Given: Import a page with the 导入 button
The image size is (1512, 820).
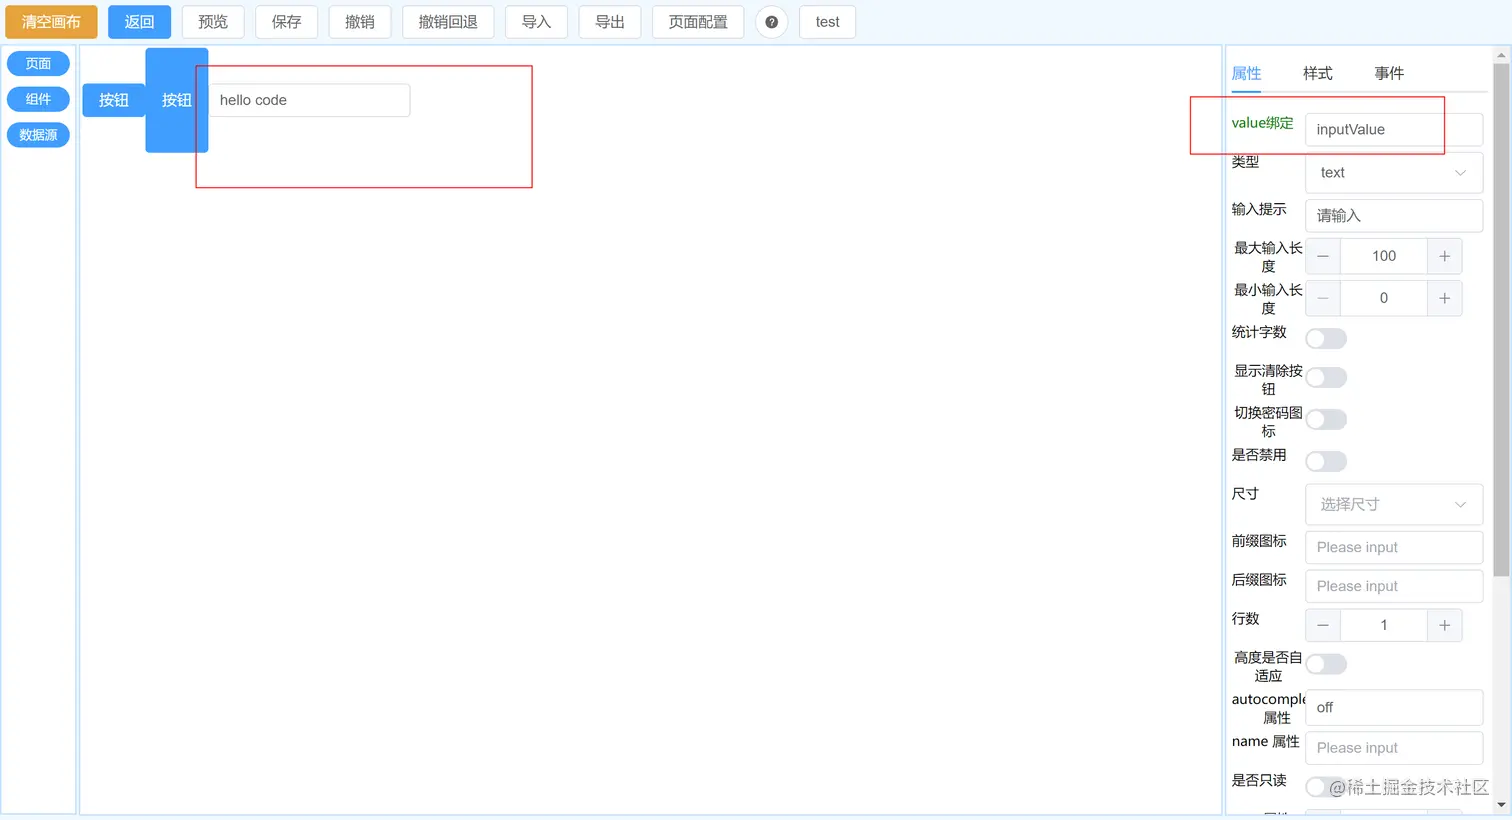Looking at the screenshot, I should tap(536, 21).
